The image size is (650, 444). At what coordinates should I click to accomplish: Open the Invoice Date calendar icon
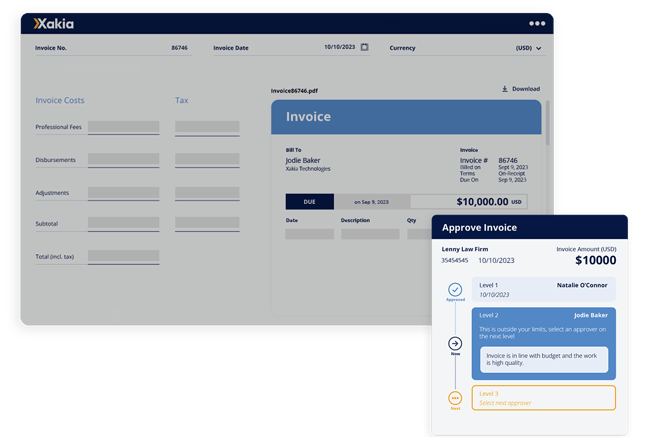[364, 47]
